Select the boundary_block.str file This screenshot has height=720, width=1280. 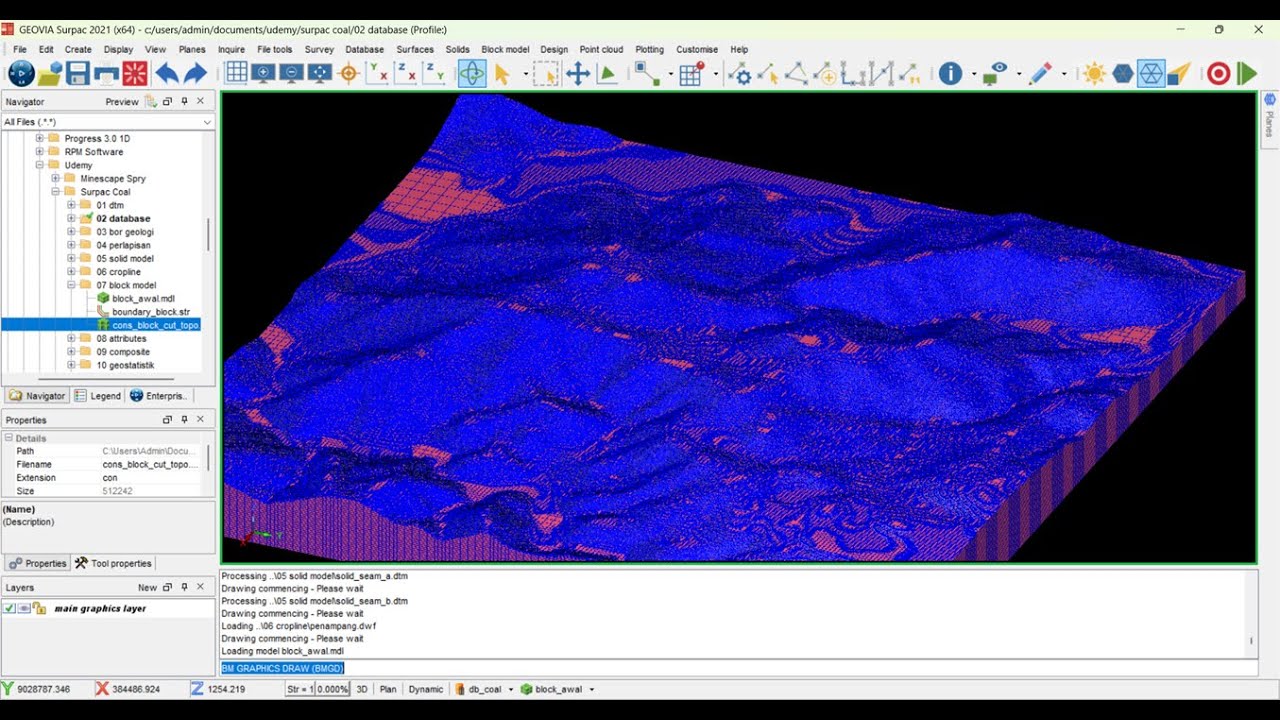point(150,312)
